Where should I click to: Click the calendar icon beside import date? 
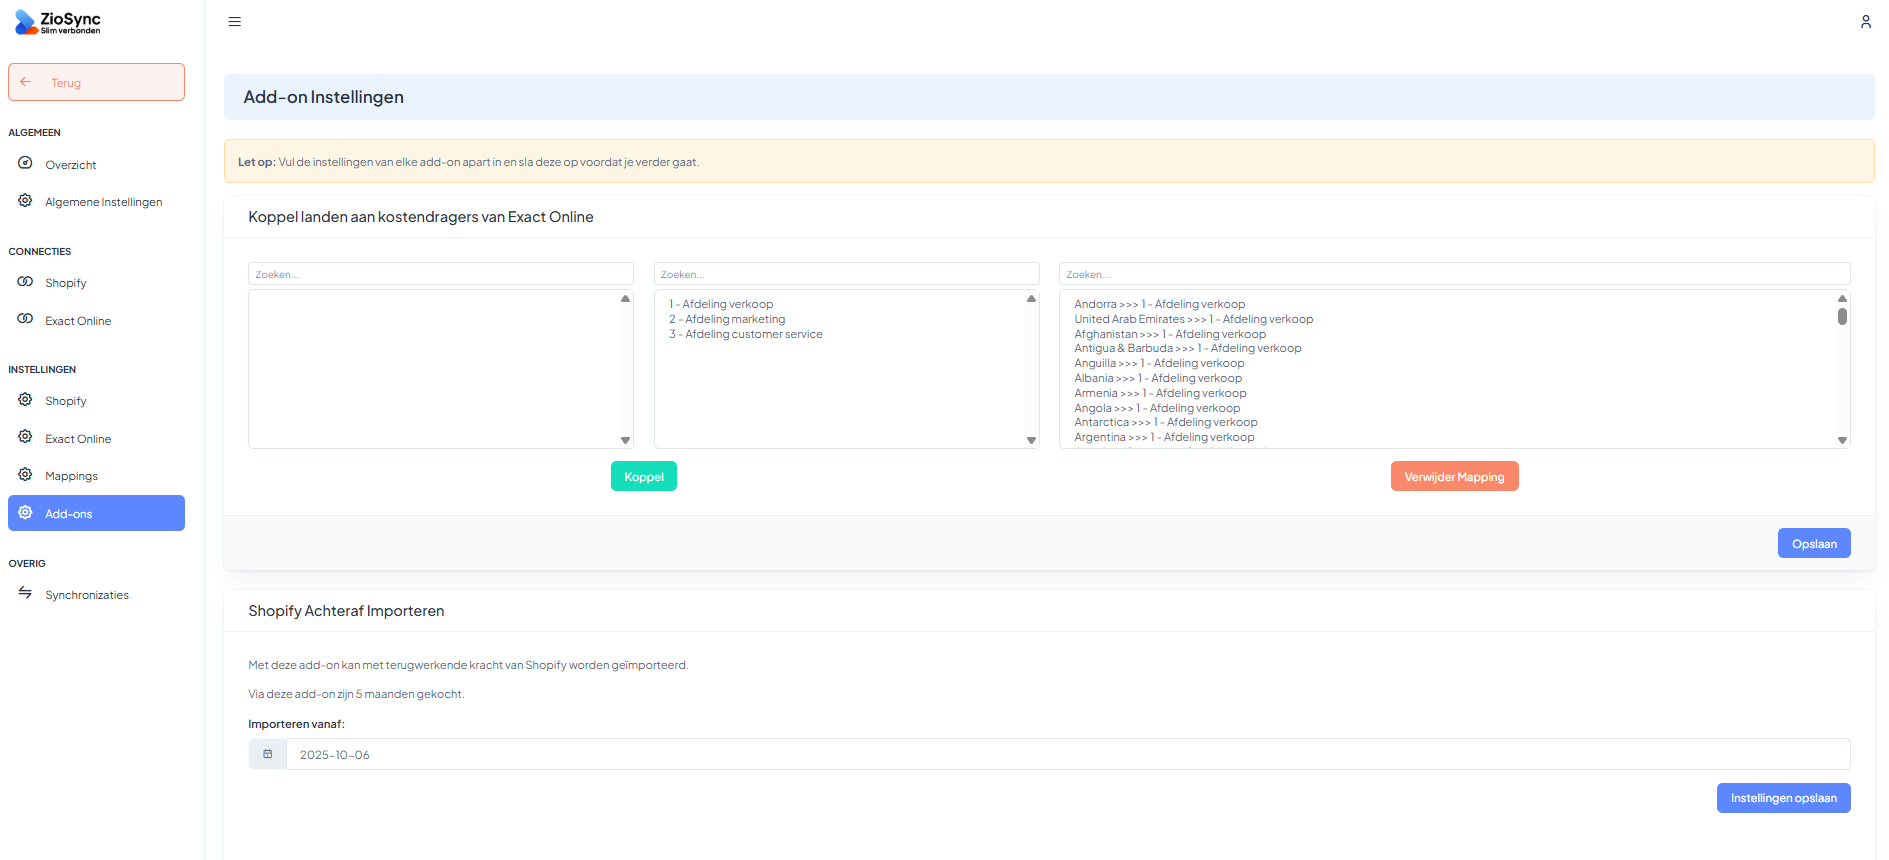pyautogui.click(x=268, y=754)
